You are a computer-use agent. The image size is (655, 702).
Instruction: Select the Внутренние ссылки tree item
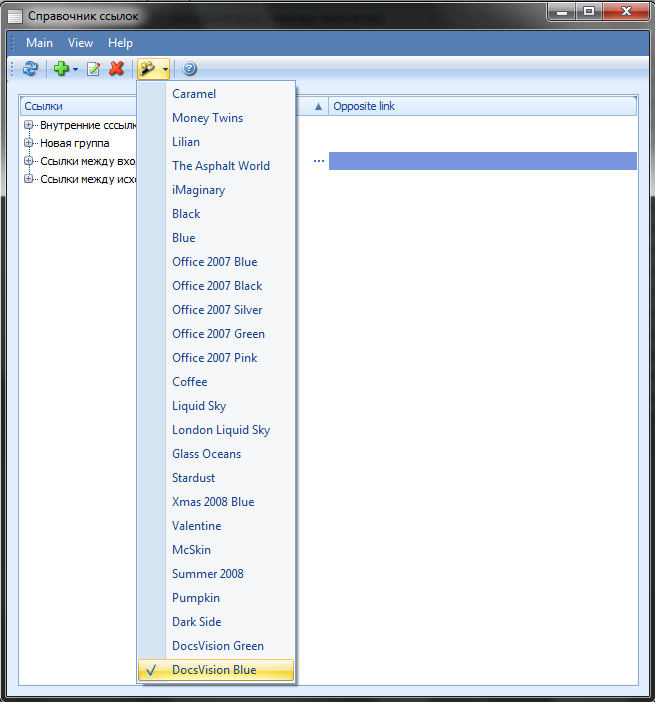[88, 125]
